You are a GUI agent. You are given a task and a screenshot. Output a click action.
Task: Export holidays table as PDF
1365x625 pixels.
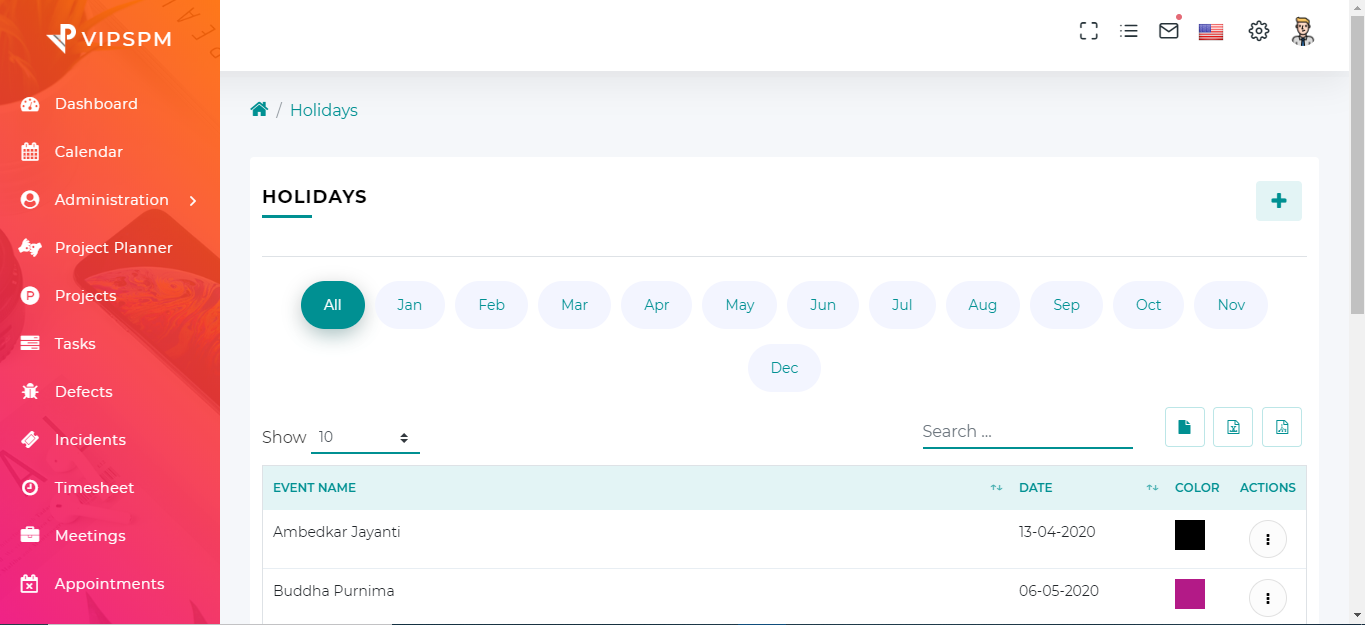1281,427
